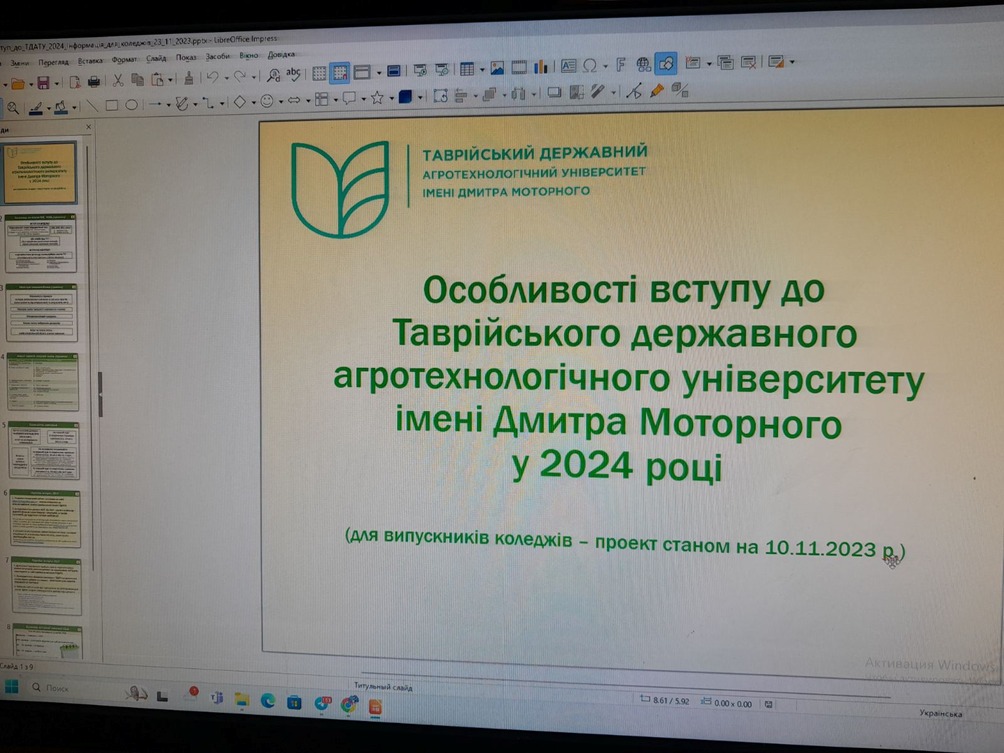1004x753 pixels.
Task: Insert a table
Action: 467,69
